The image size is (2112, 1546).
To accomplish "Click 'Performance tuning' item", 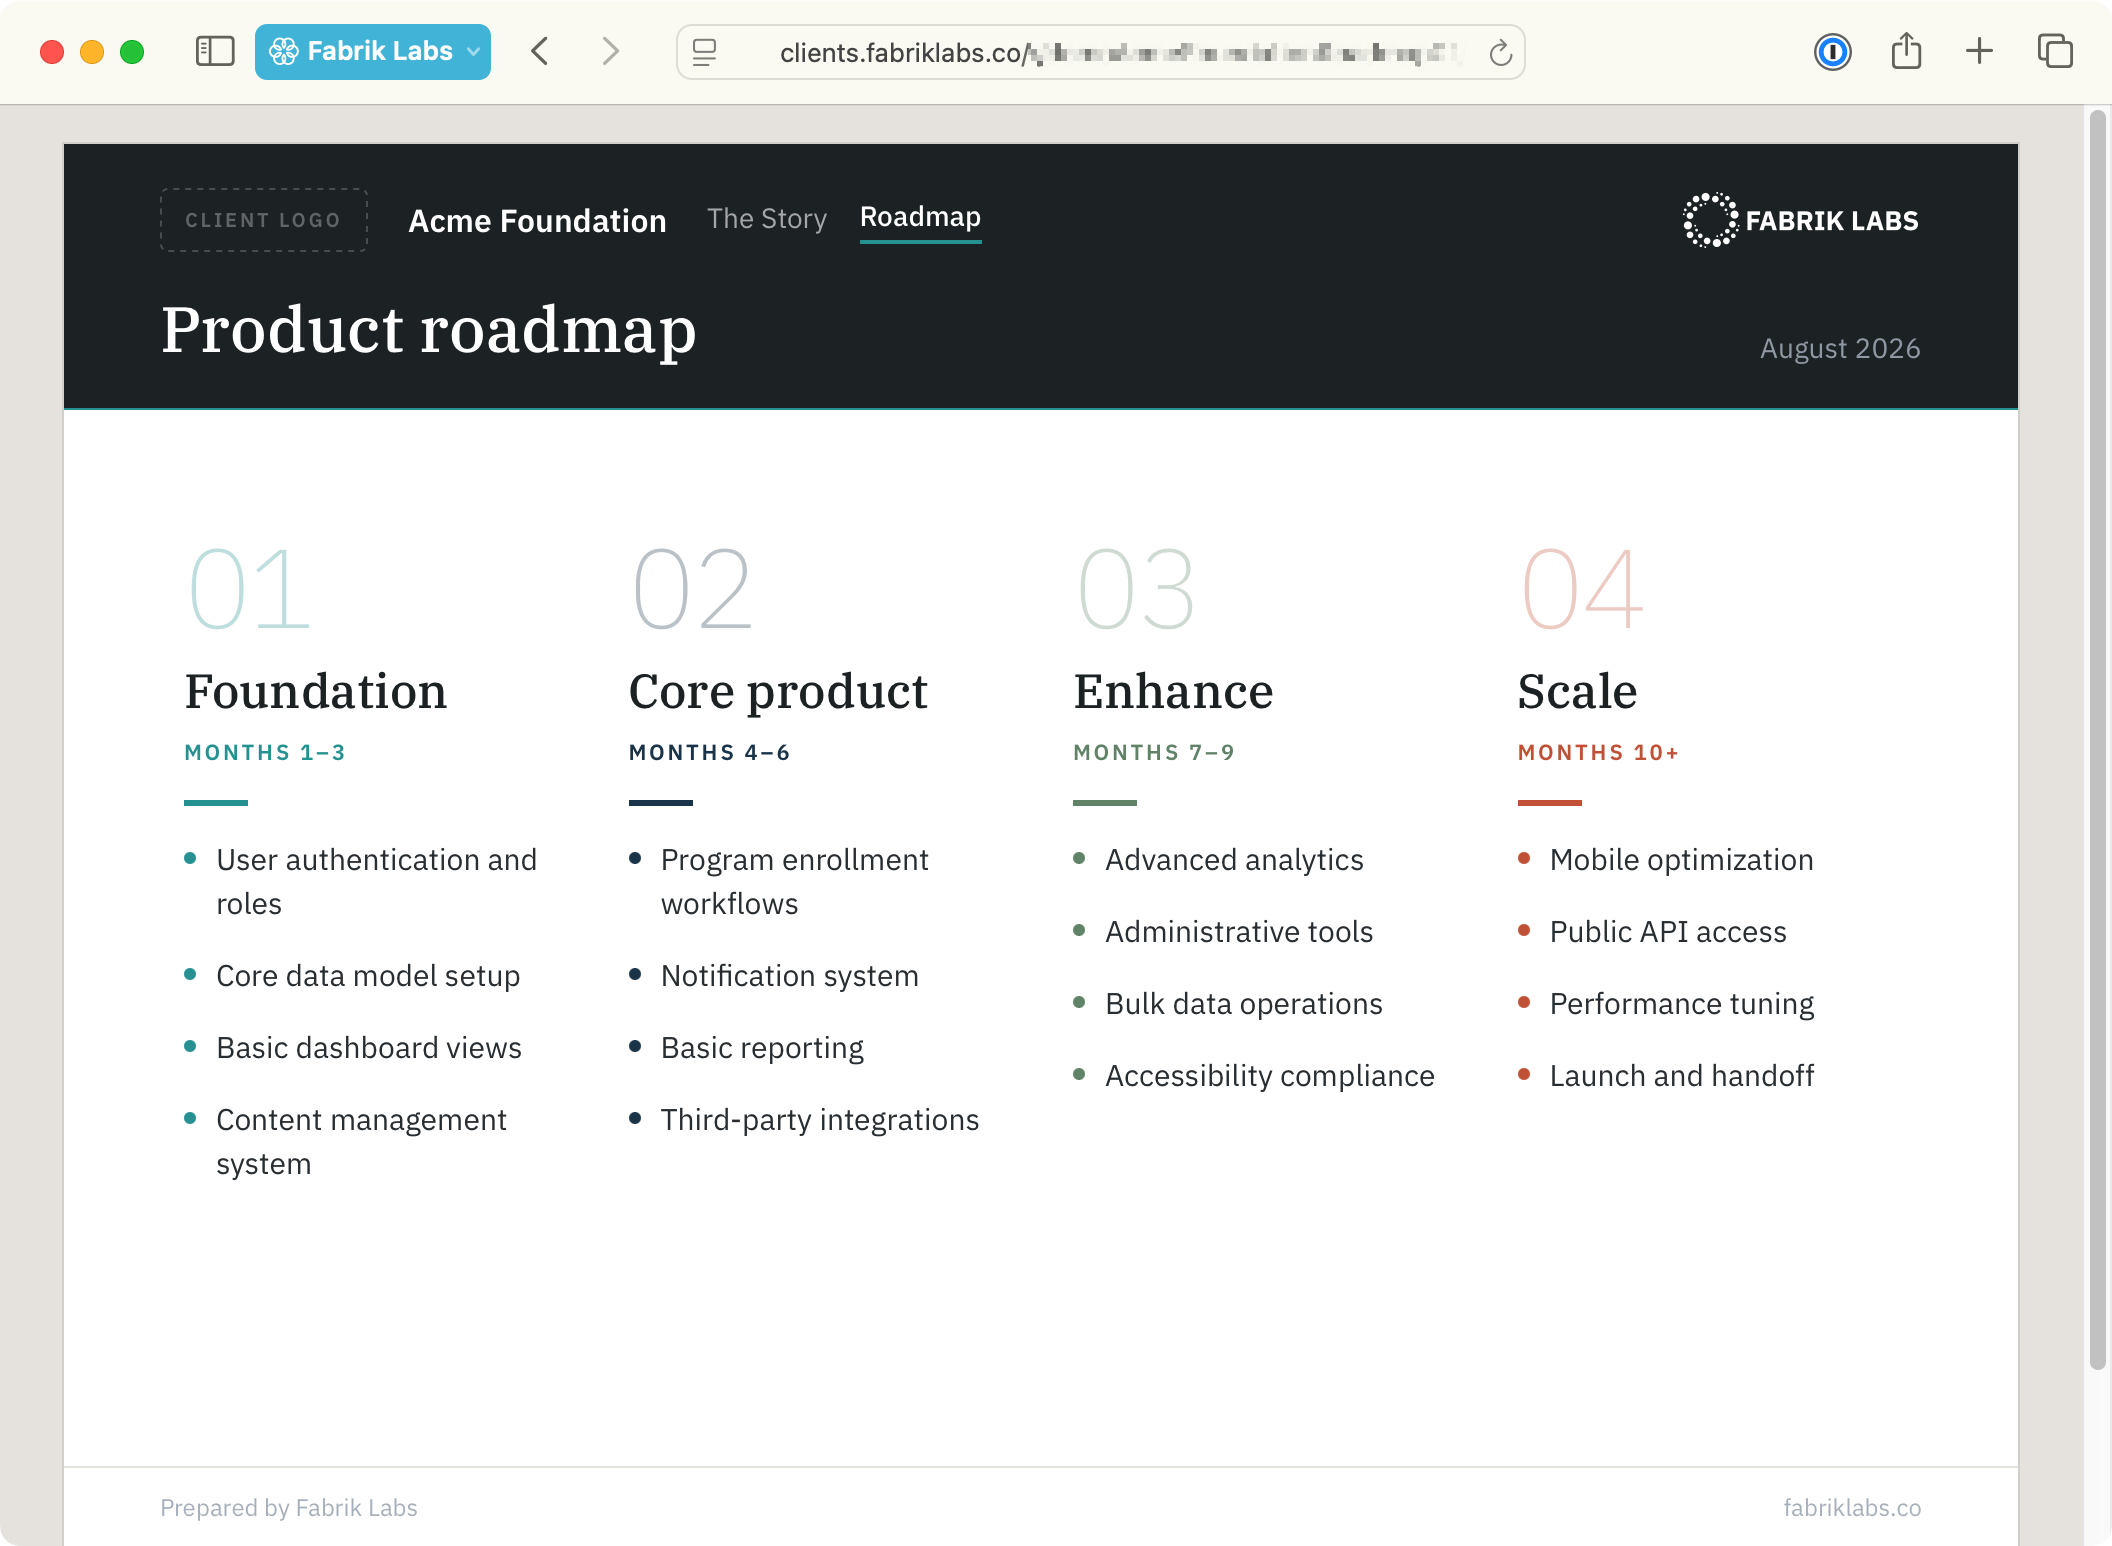I will pyautogui.click(x=1682, y=1004).
